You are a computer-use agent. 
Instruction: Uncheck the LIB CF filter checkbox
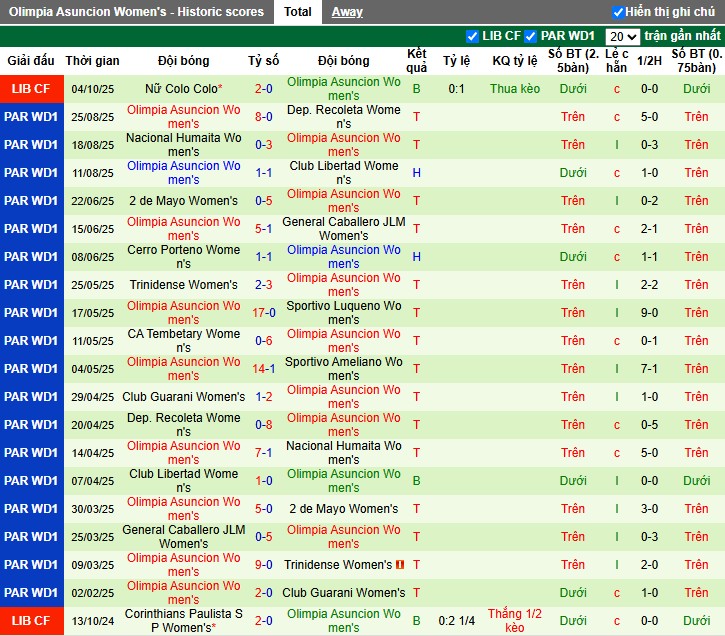473,36
